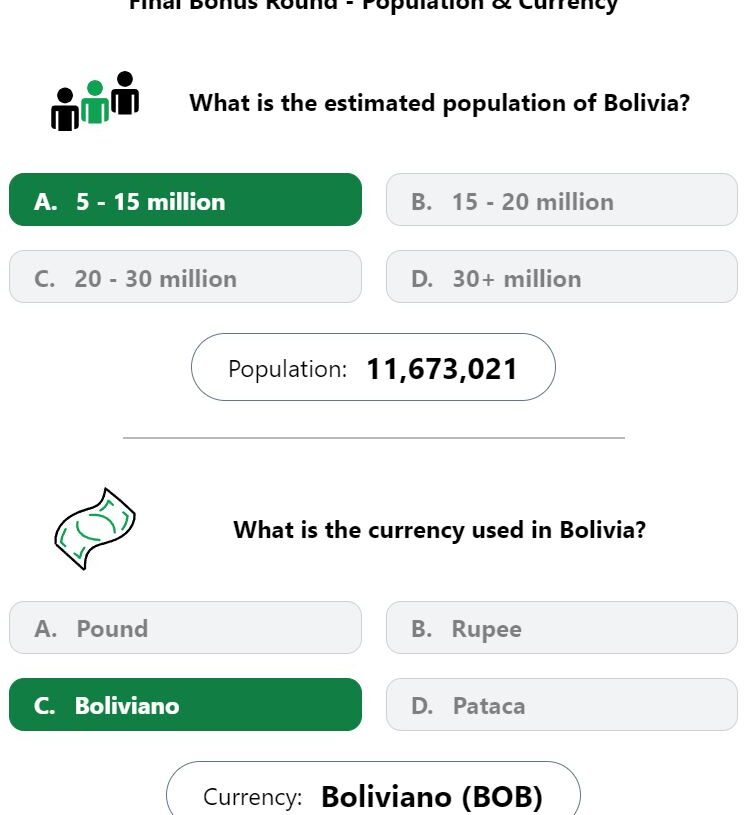Click the Final Bonus Round heading

click(373, 5)
